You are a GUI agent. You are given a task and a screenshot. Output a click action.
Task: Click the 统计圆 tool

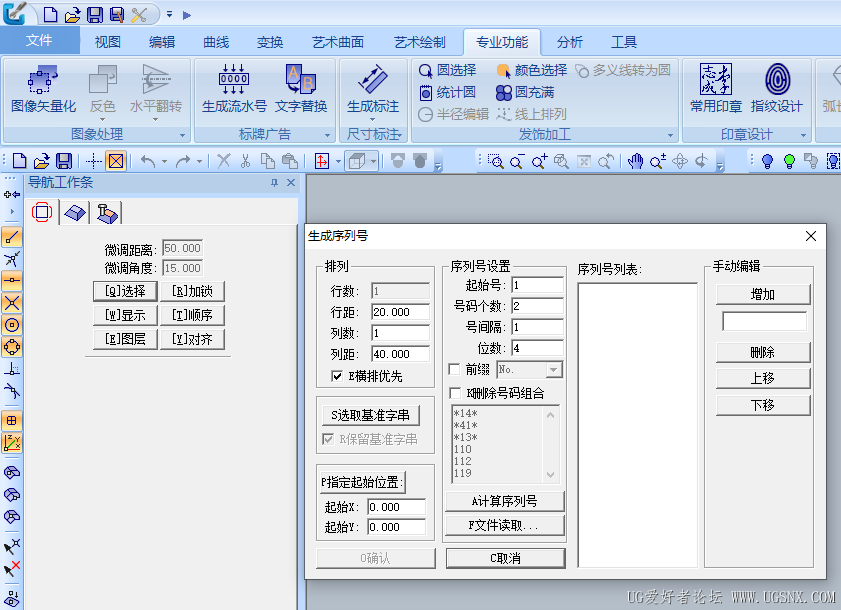pos(446,92)
